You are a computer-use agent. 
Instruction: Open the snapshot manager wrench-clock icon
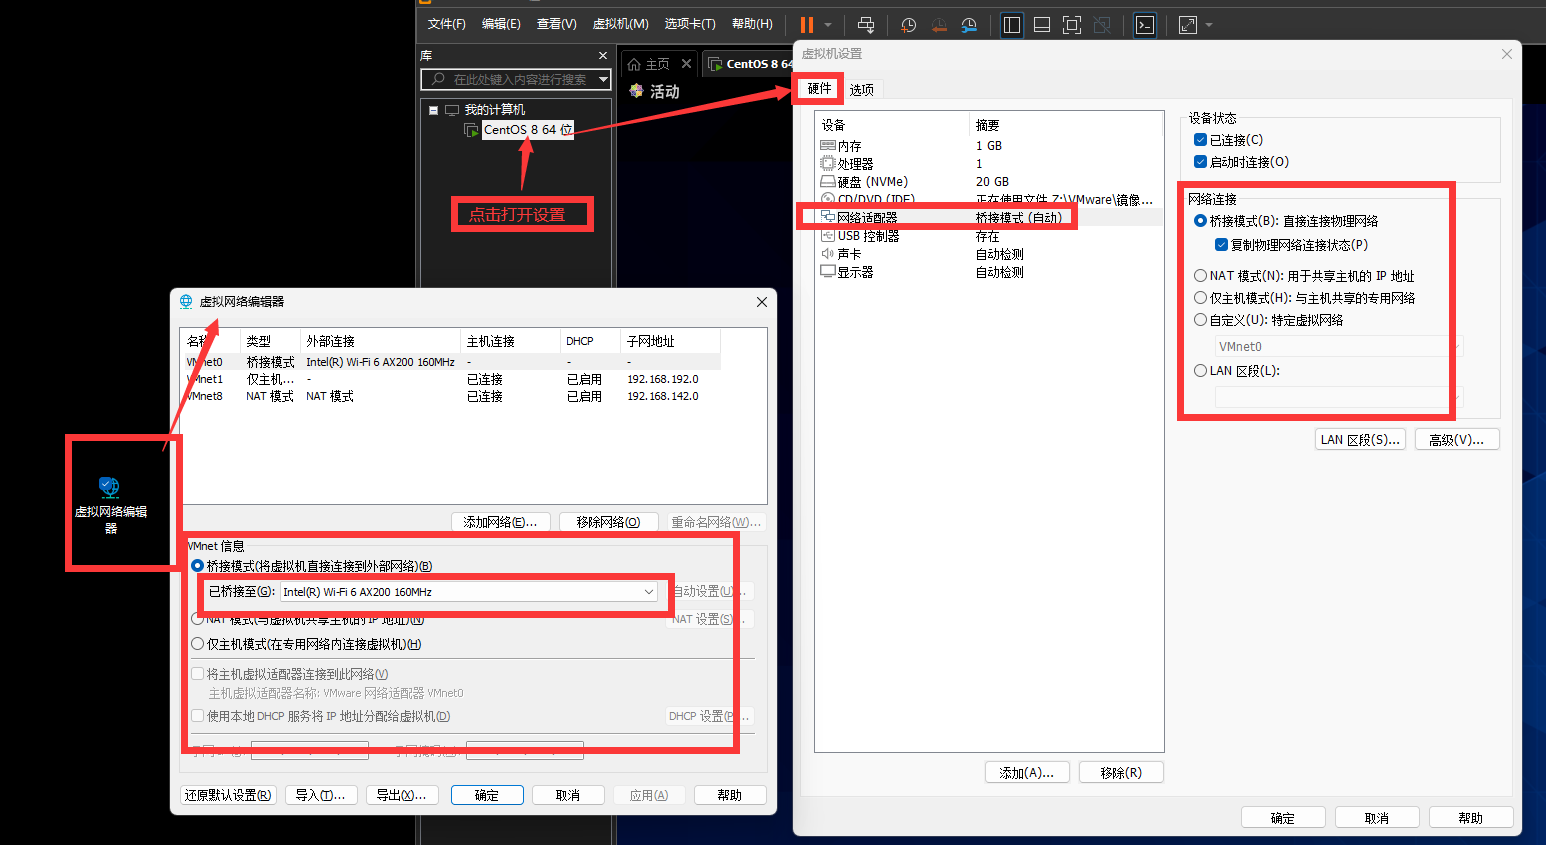coord(969,25)
